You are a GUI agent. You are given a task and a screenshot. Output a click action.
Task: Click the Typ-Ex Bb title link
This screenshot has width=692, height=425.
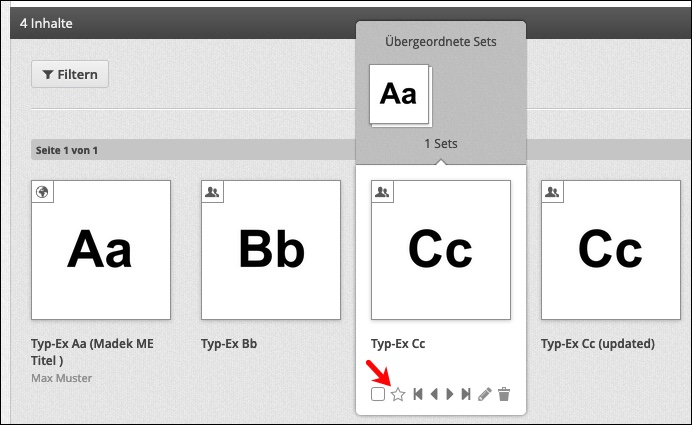tap(229, 343)
